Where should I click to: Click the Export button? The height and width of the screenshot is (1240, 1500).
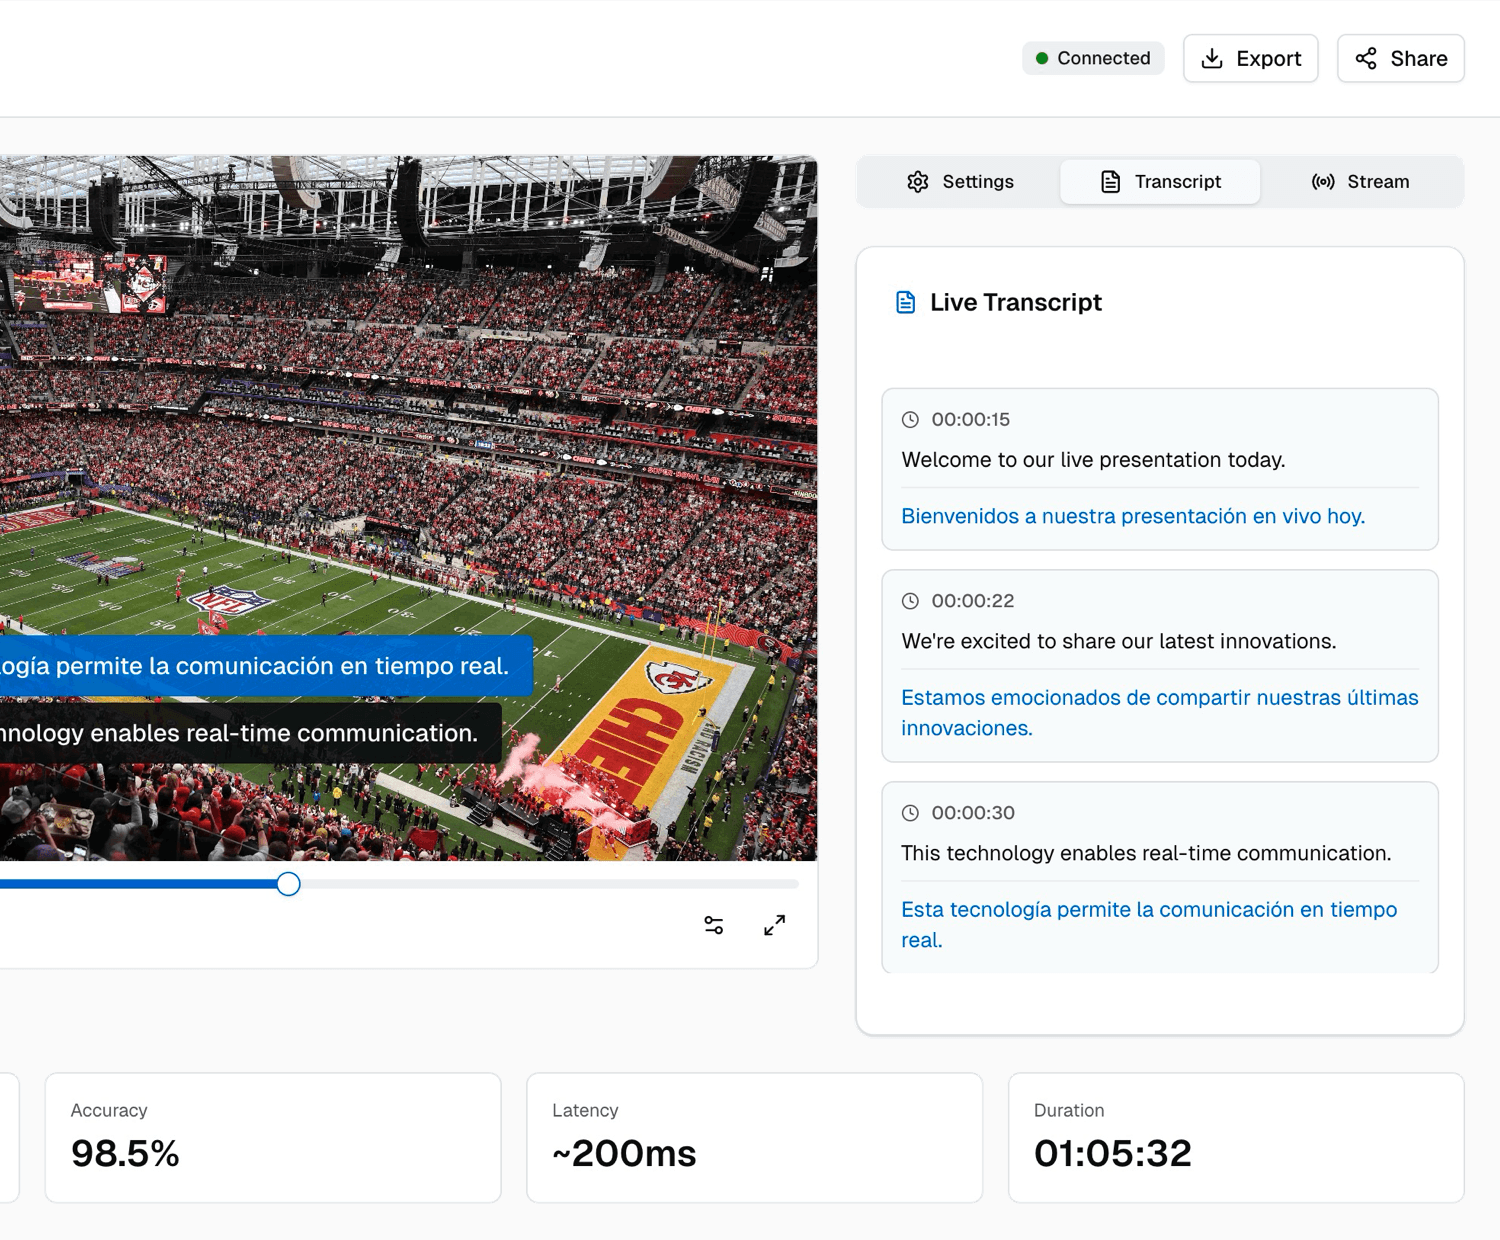point(1251,58)
